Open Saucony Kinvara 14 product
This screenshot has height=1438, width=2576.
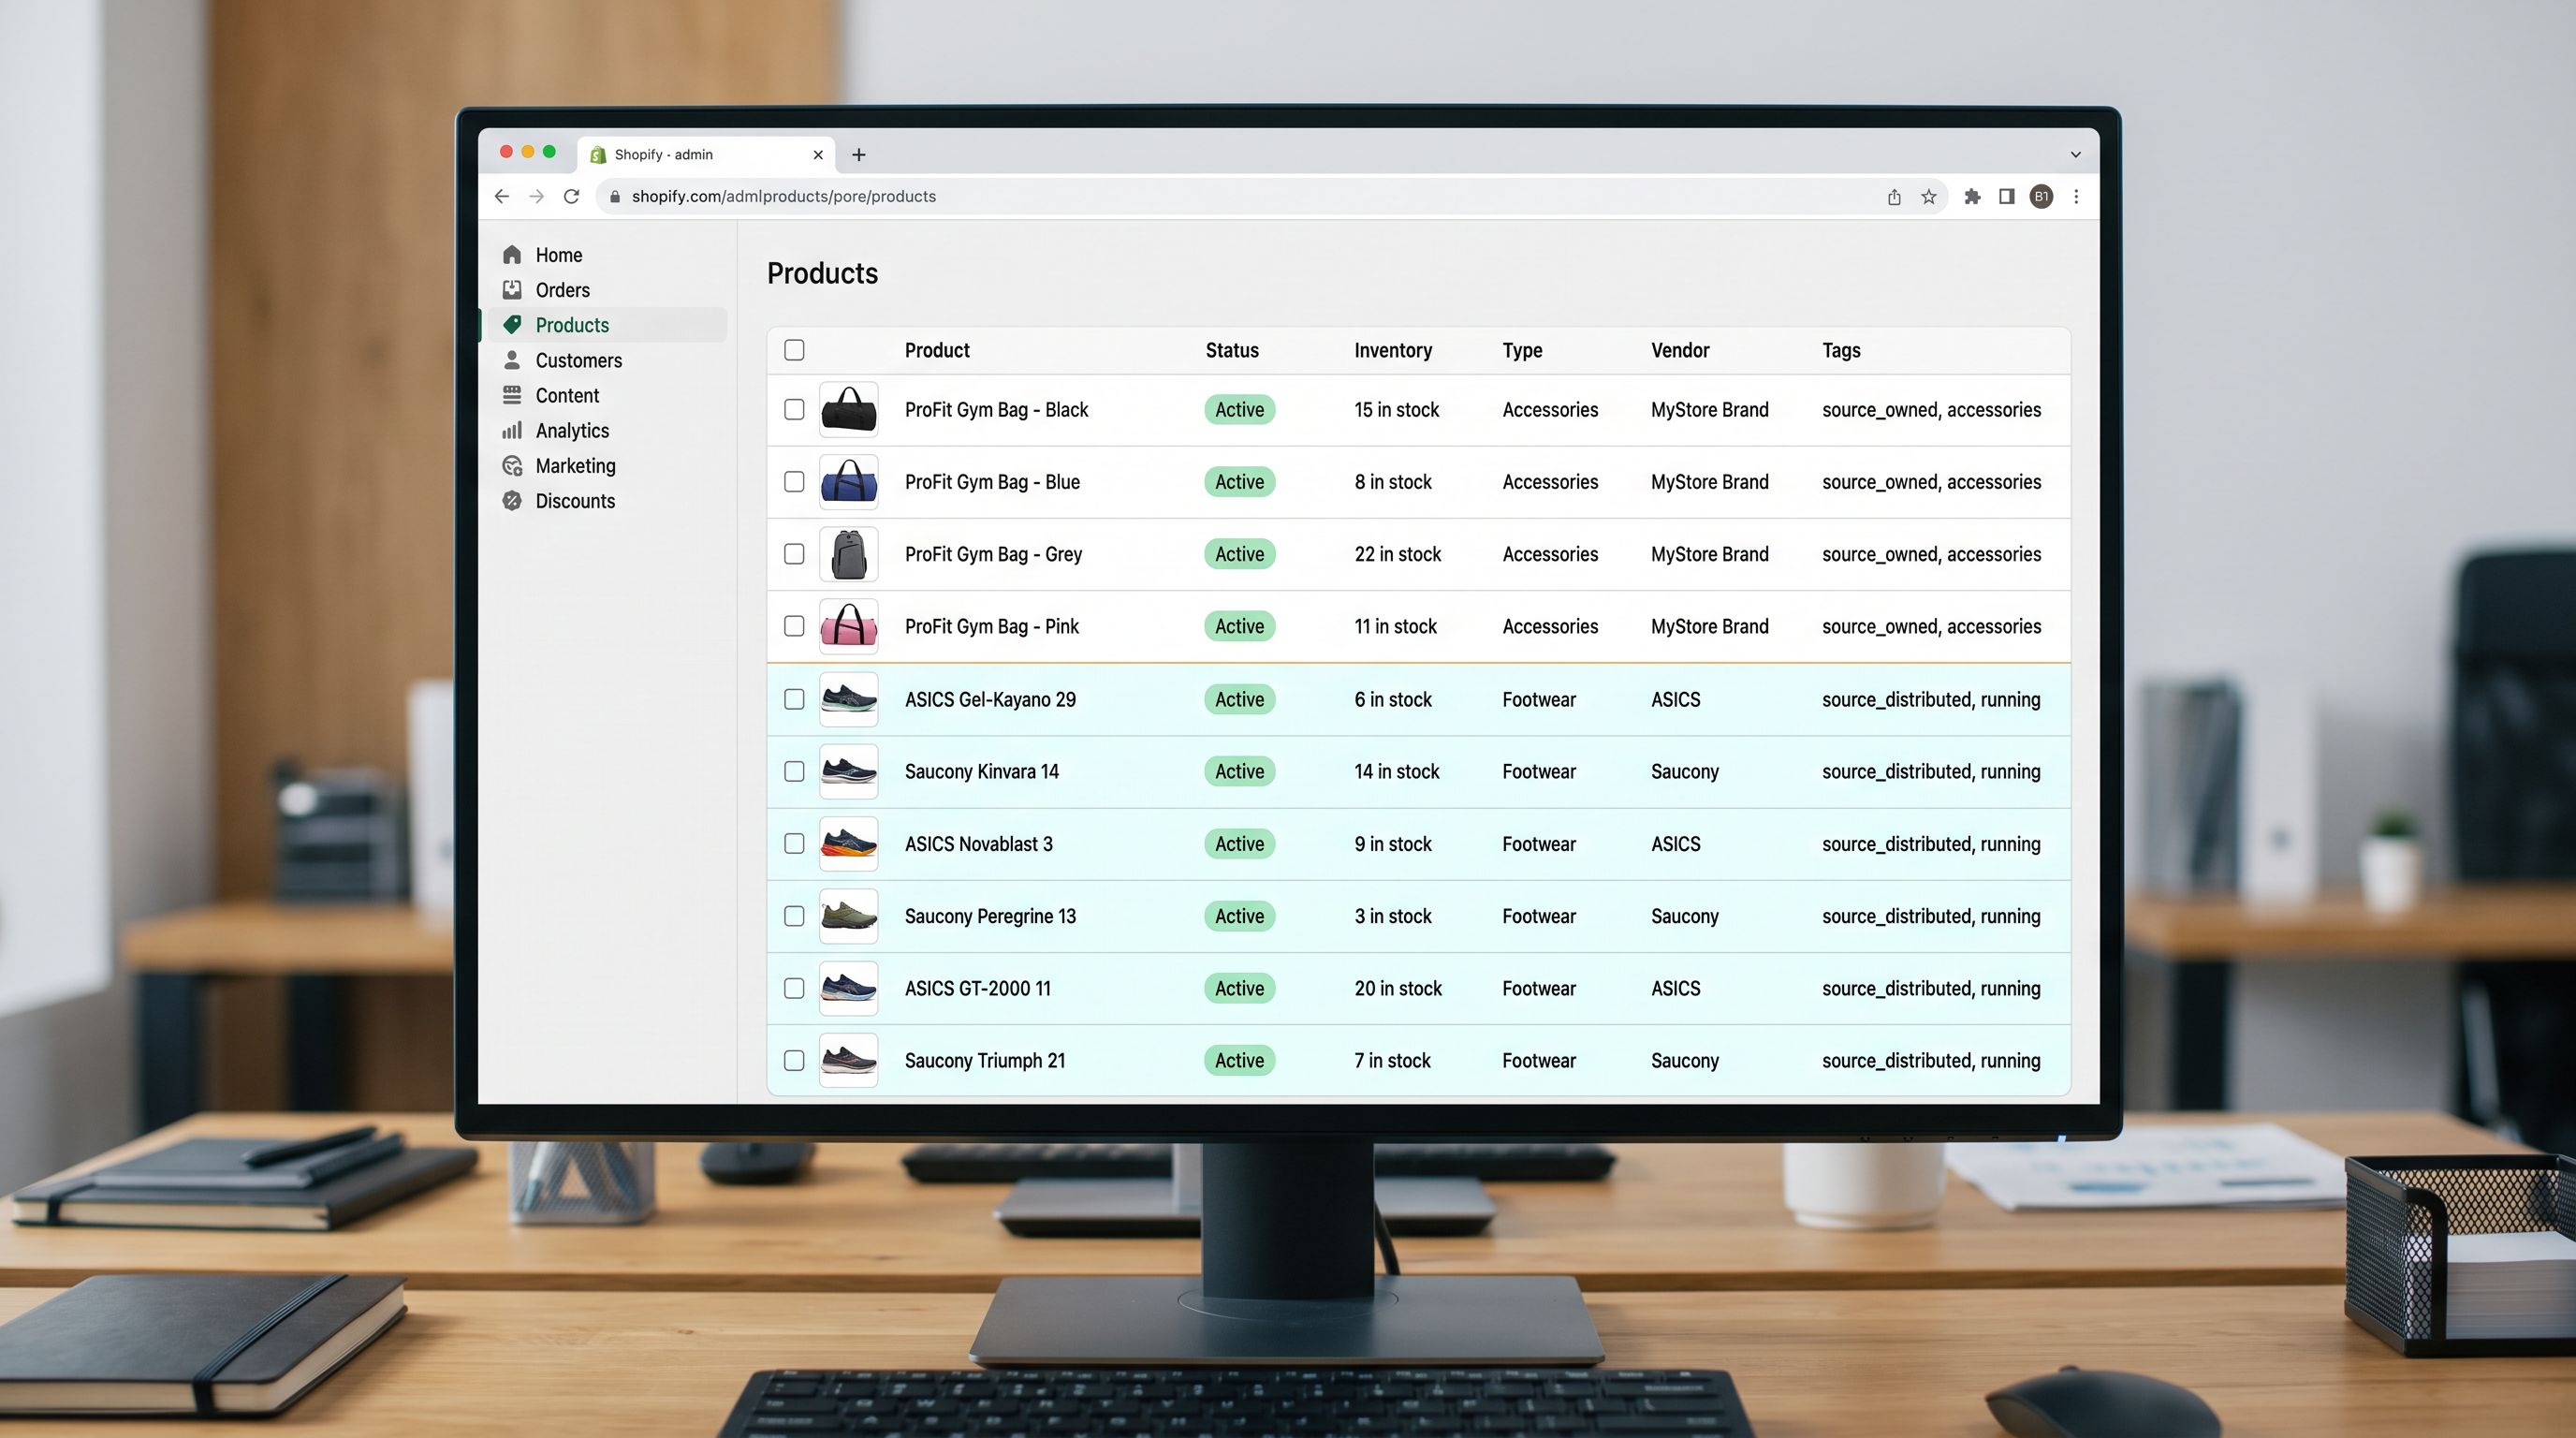pyautogui.click(x=981, y=772)
